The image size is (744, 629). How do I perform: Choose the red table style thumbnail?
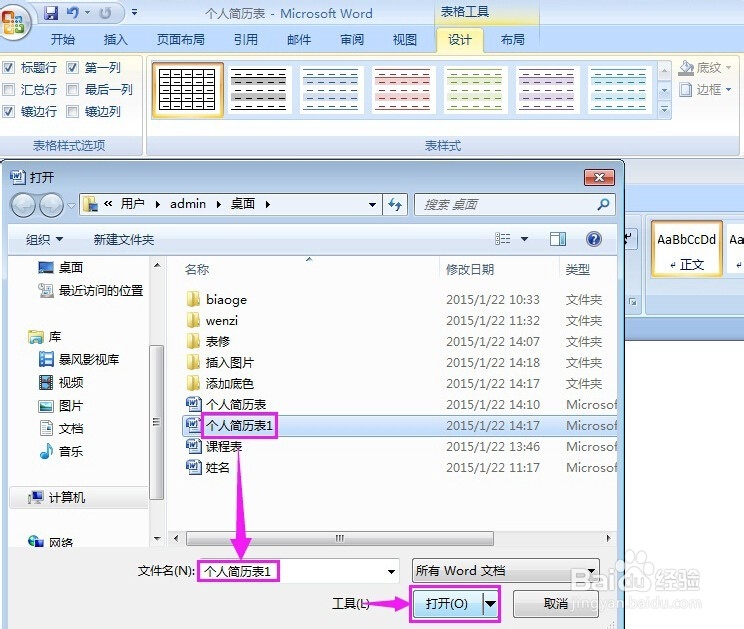pyautogui.click(x=402, y=90)
